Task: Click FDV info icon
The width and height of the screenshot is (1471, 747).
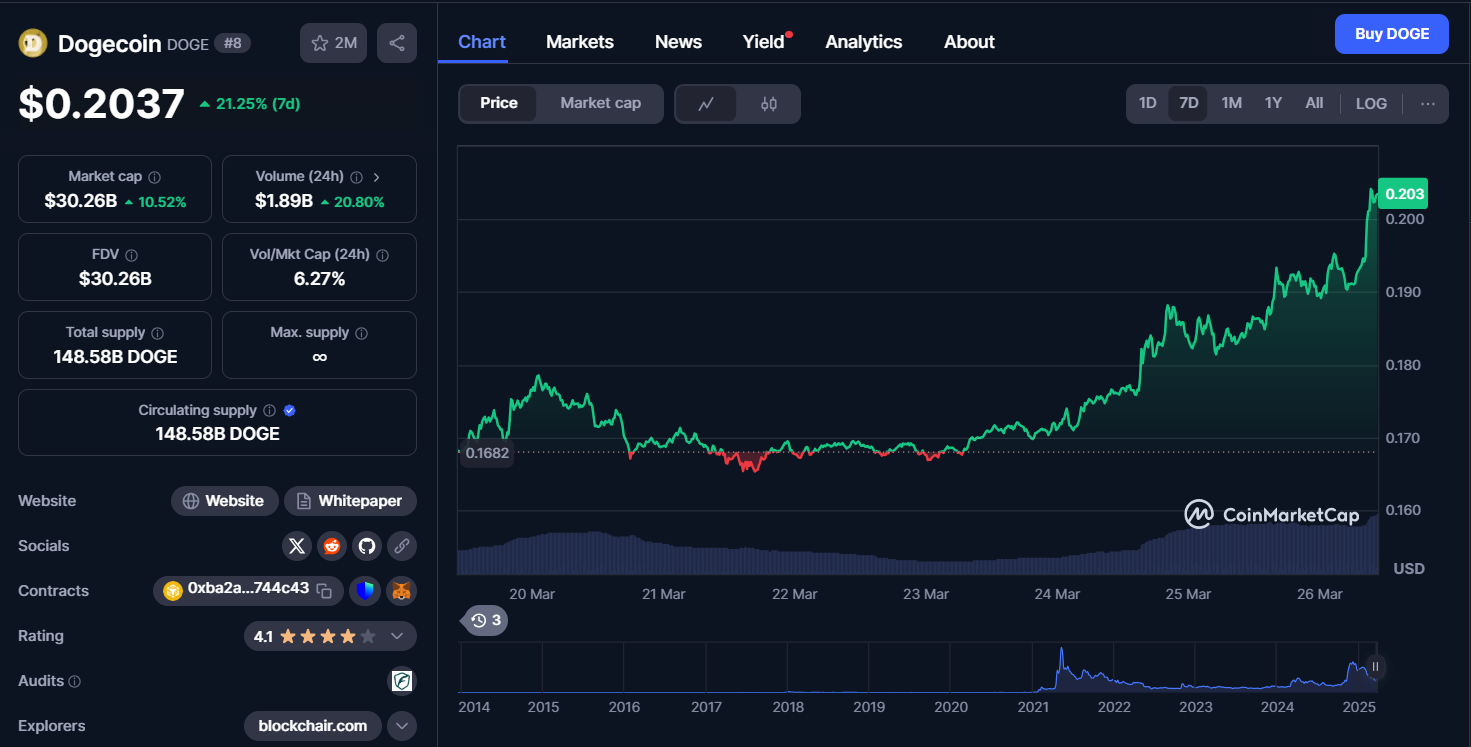Action: coord(131,255)
